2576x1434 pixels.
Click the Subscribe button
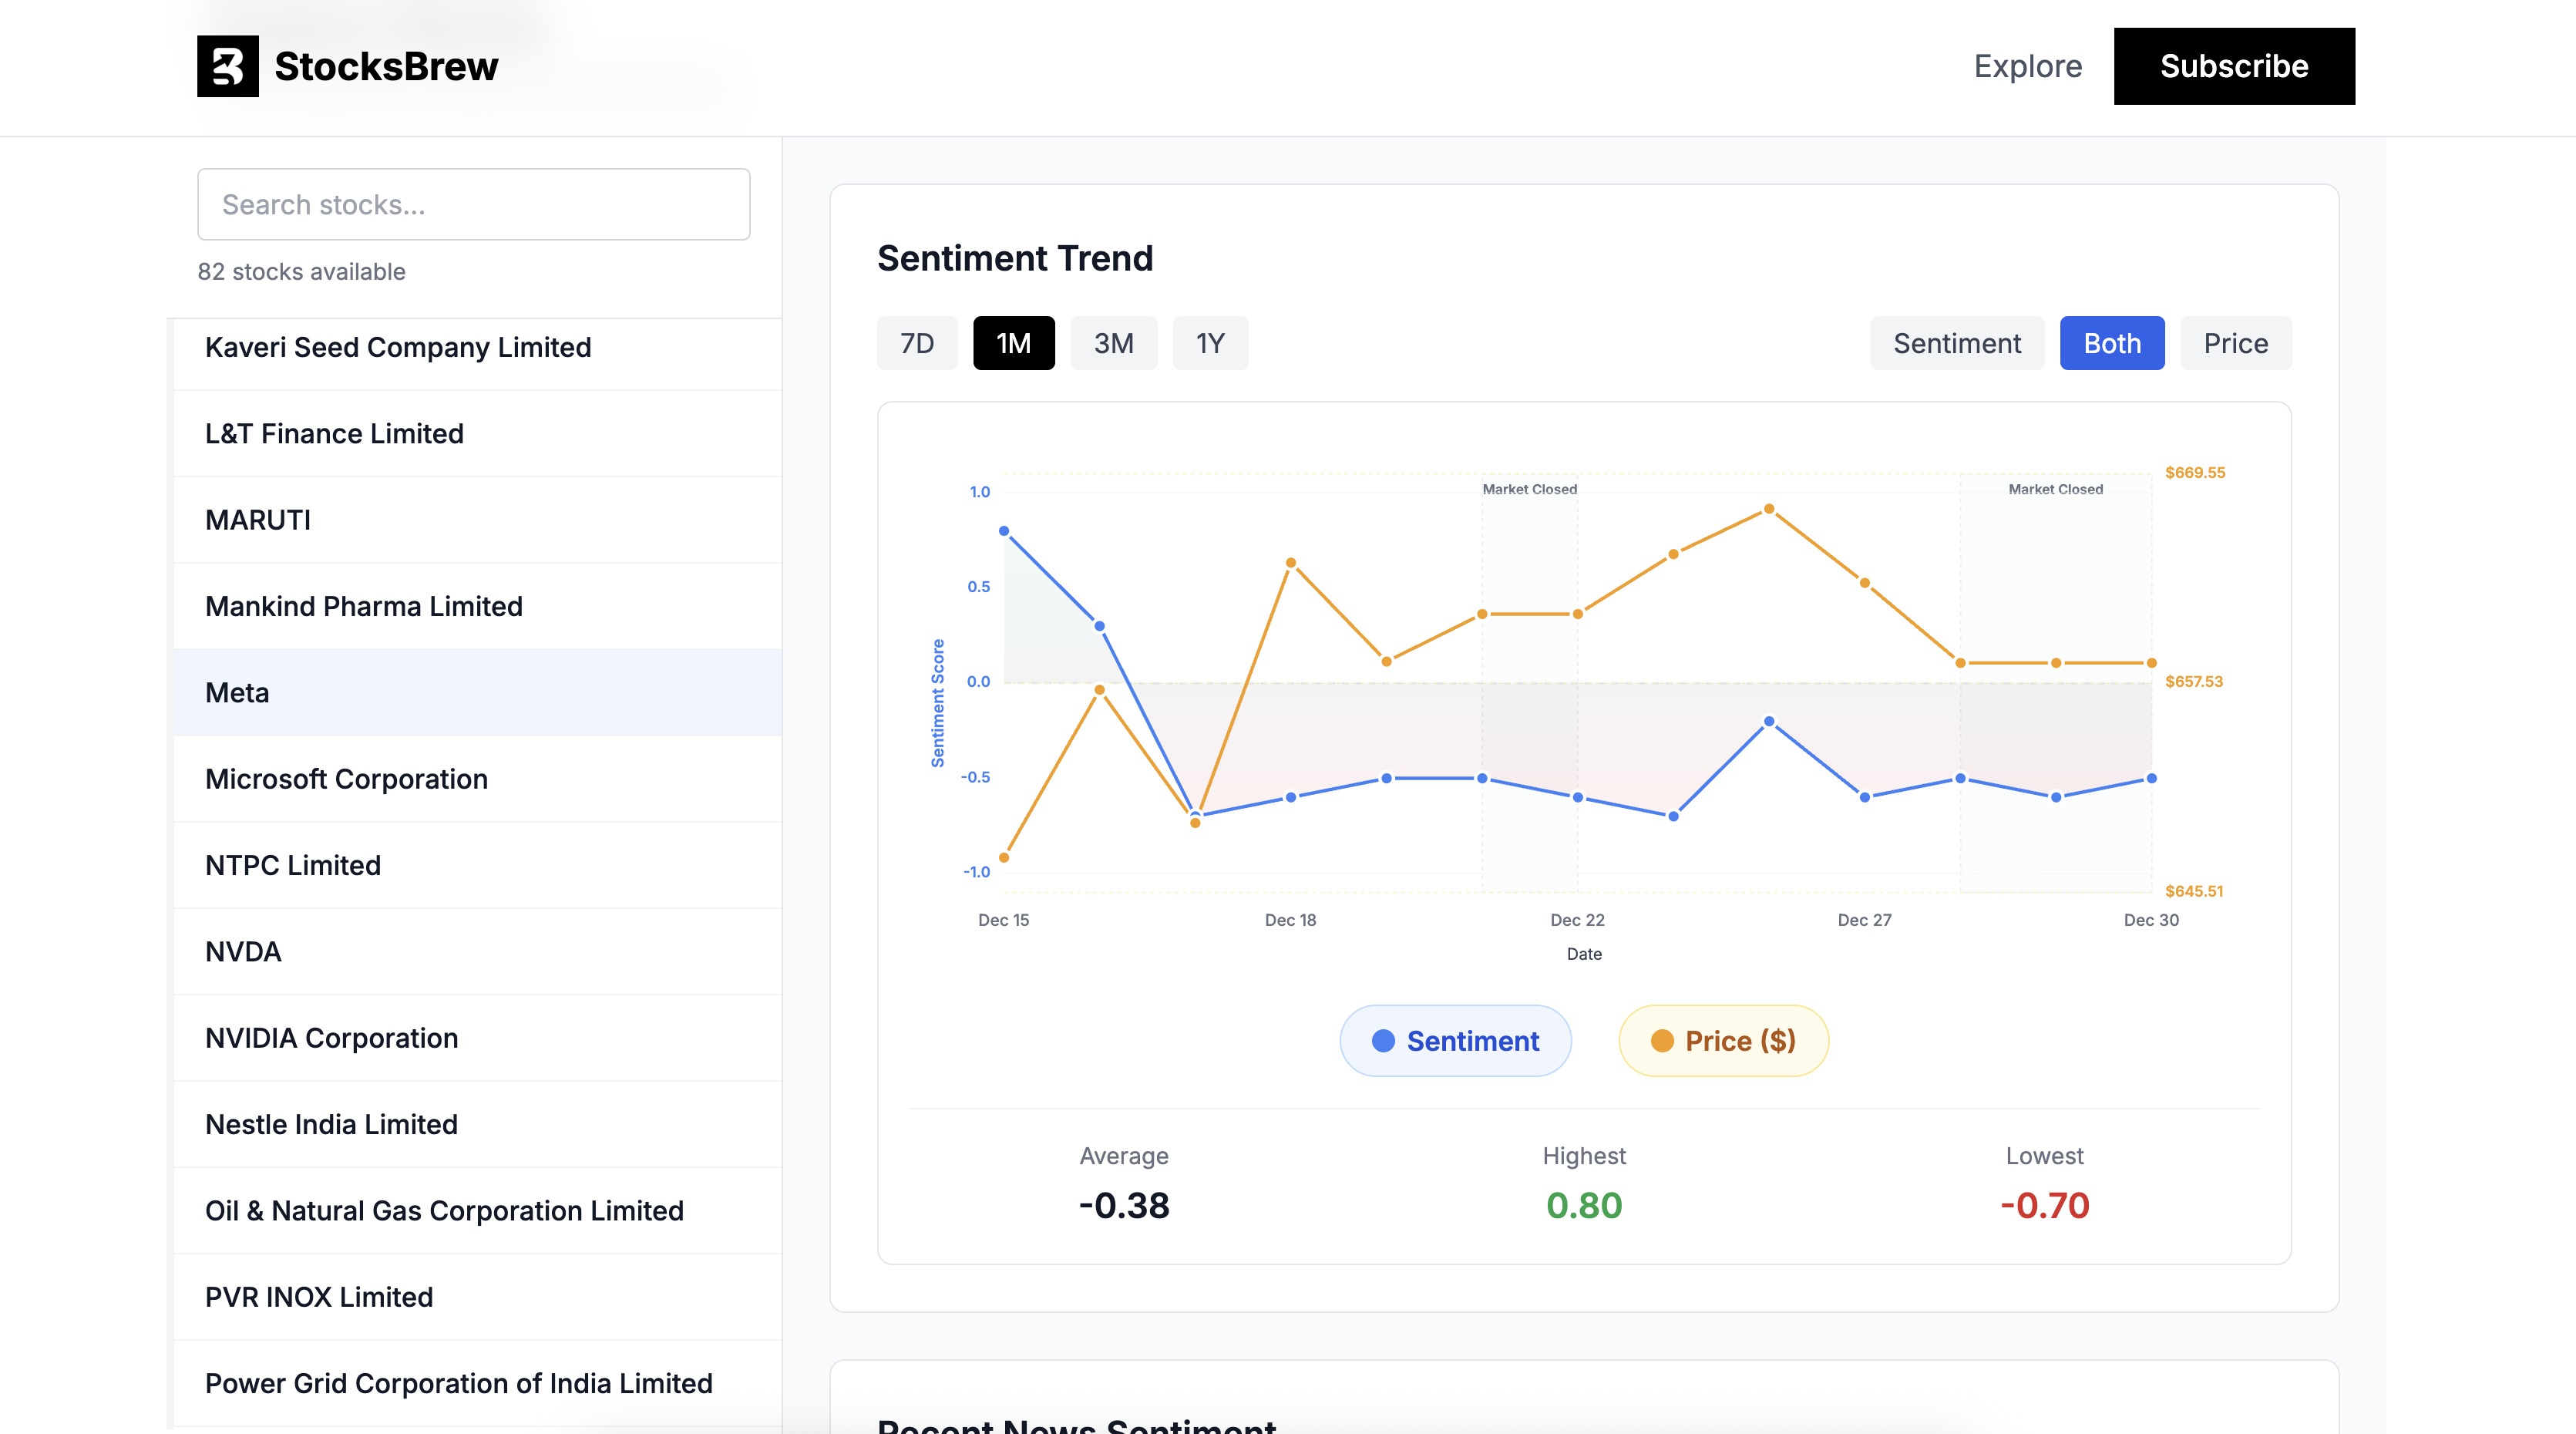2233,66
